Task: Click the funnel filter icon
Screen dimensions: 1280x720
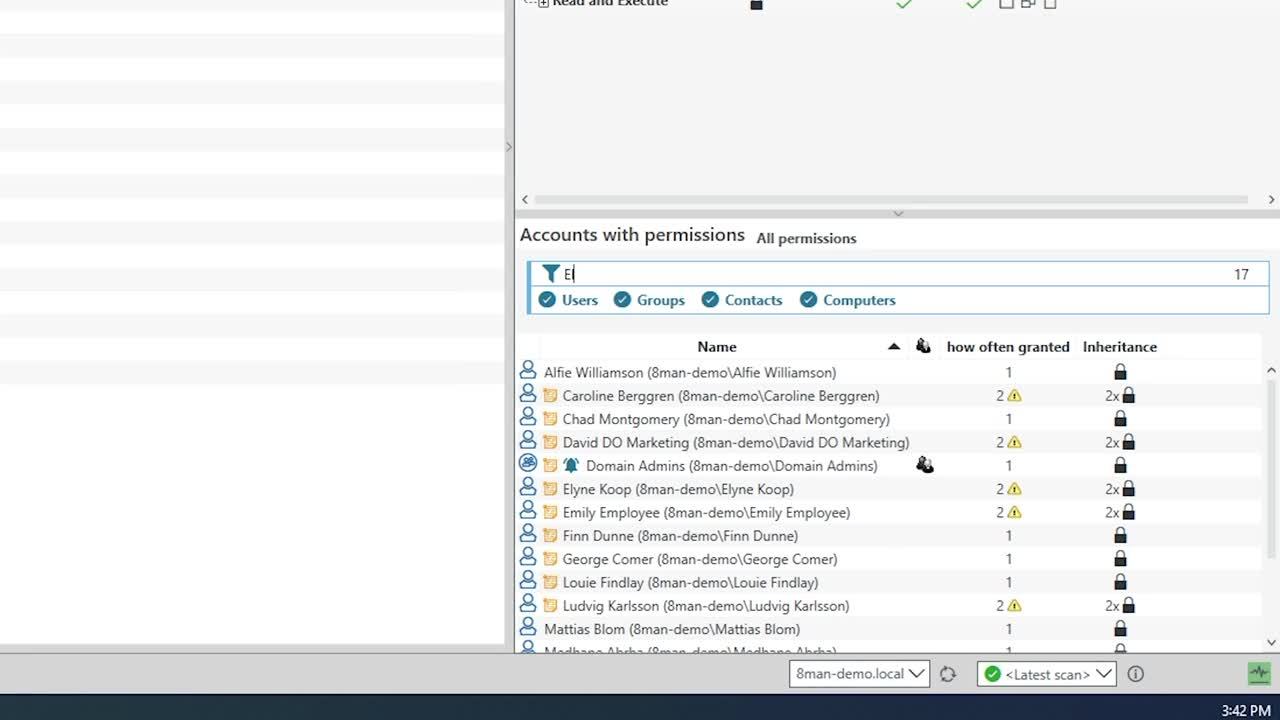Action: (550, 274)
